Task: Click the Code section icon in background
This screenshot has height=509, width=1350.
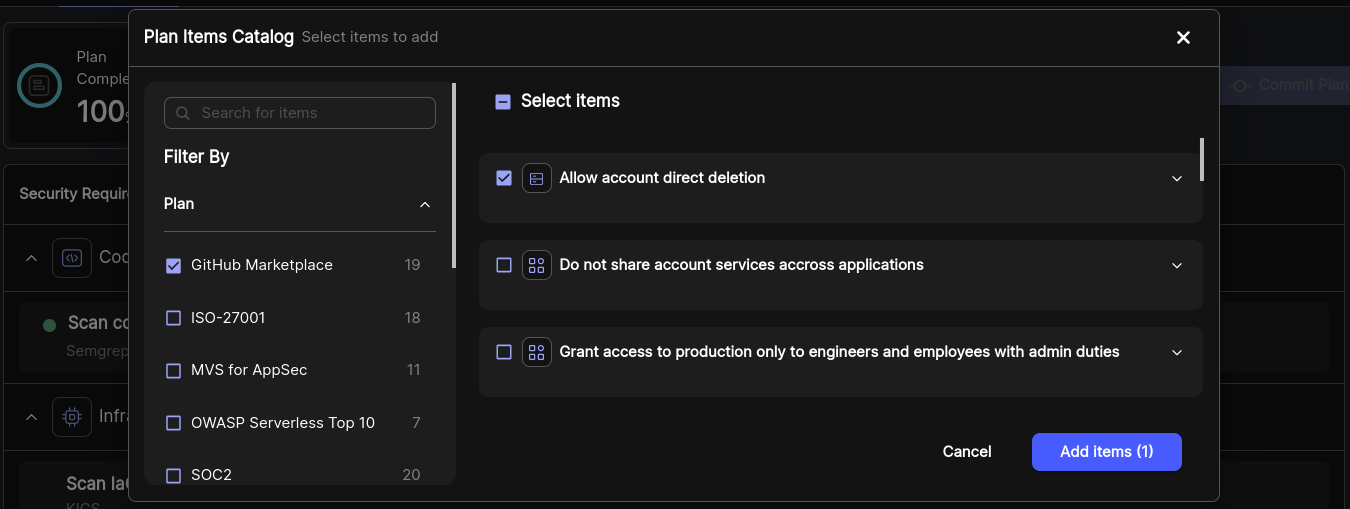Action: coord(72,257)
